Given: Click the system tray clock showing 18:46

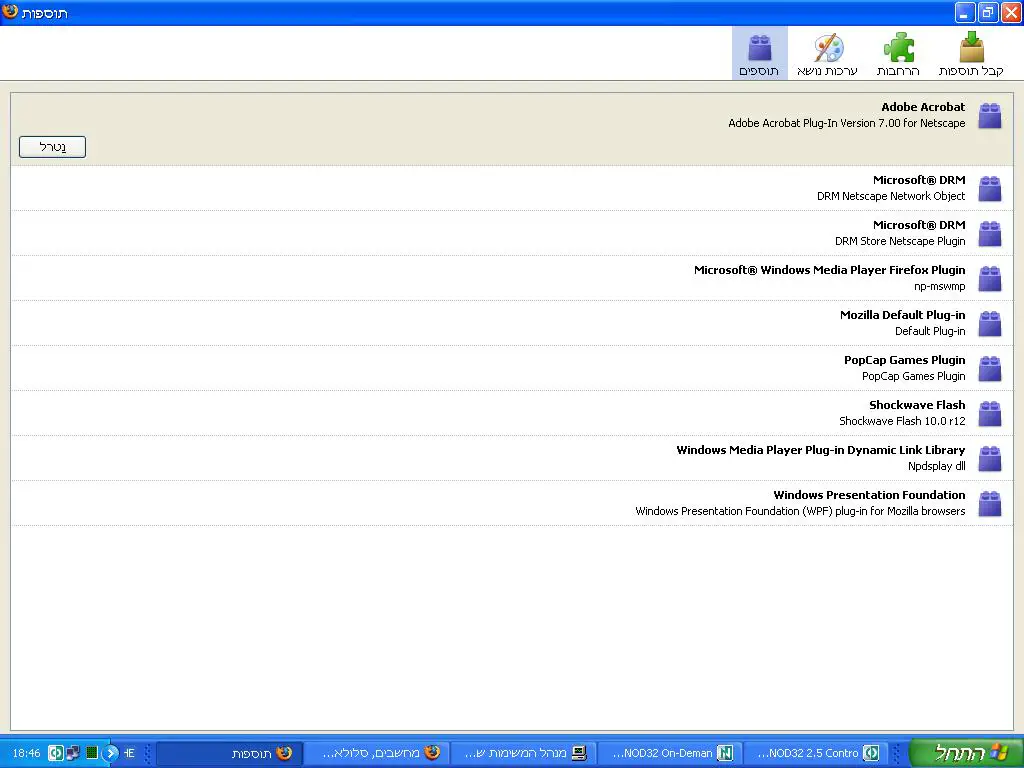Looking at the screenshot, I should click(25, 753).
